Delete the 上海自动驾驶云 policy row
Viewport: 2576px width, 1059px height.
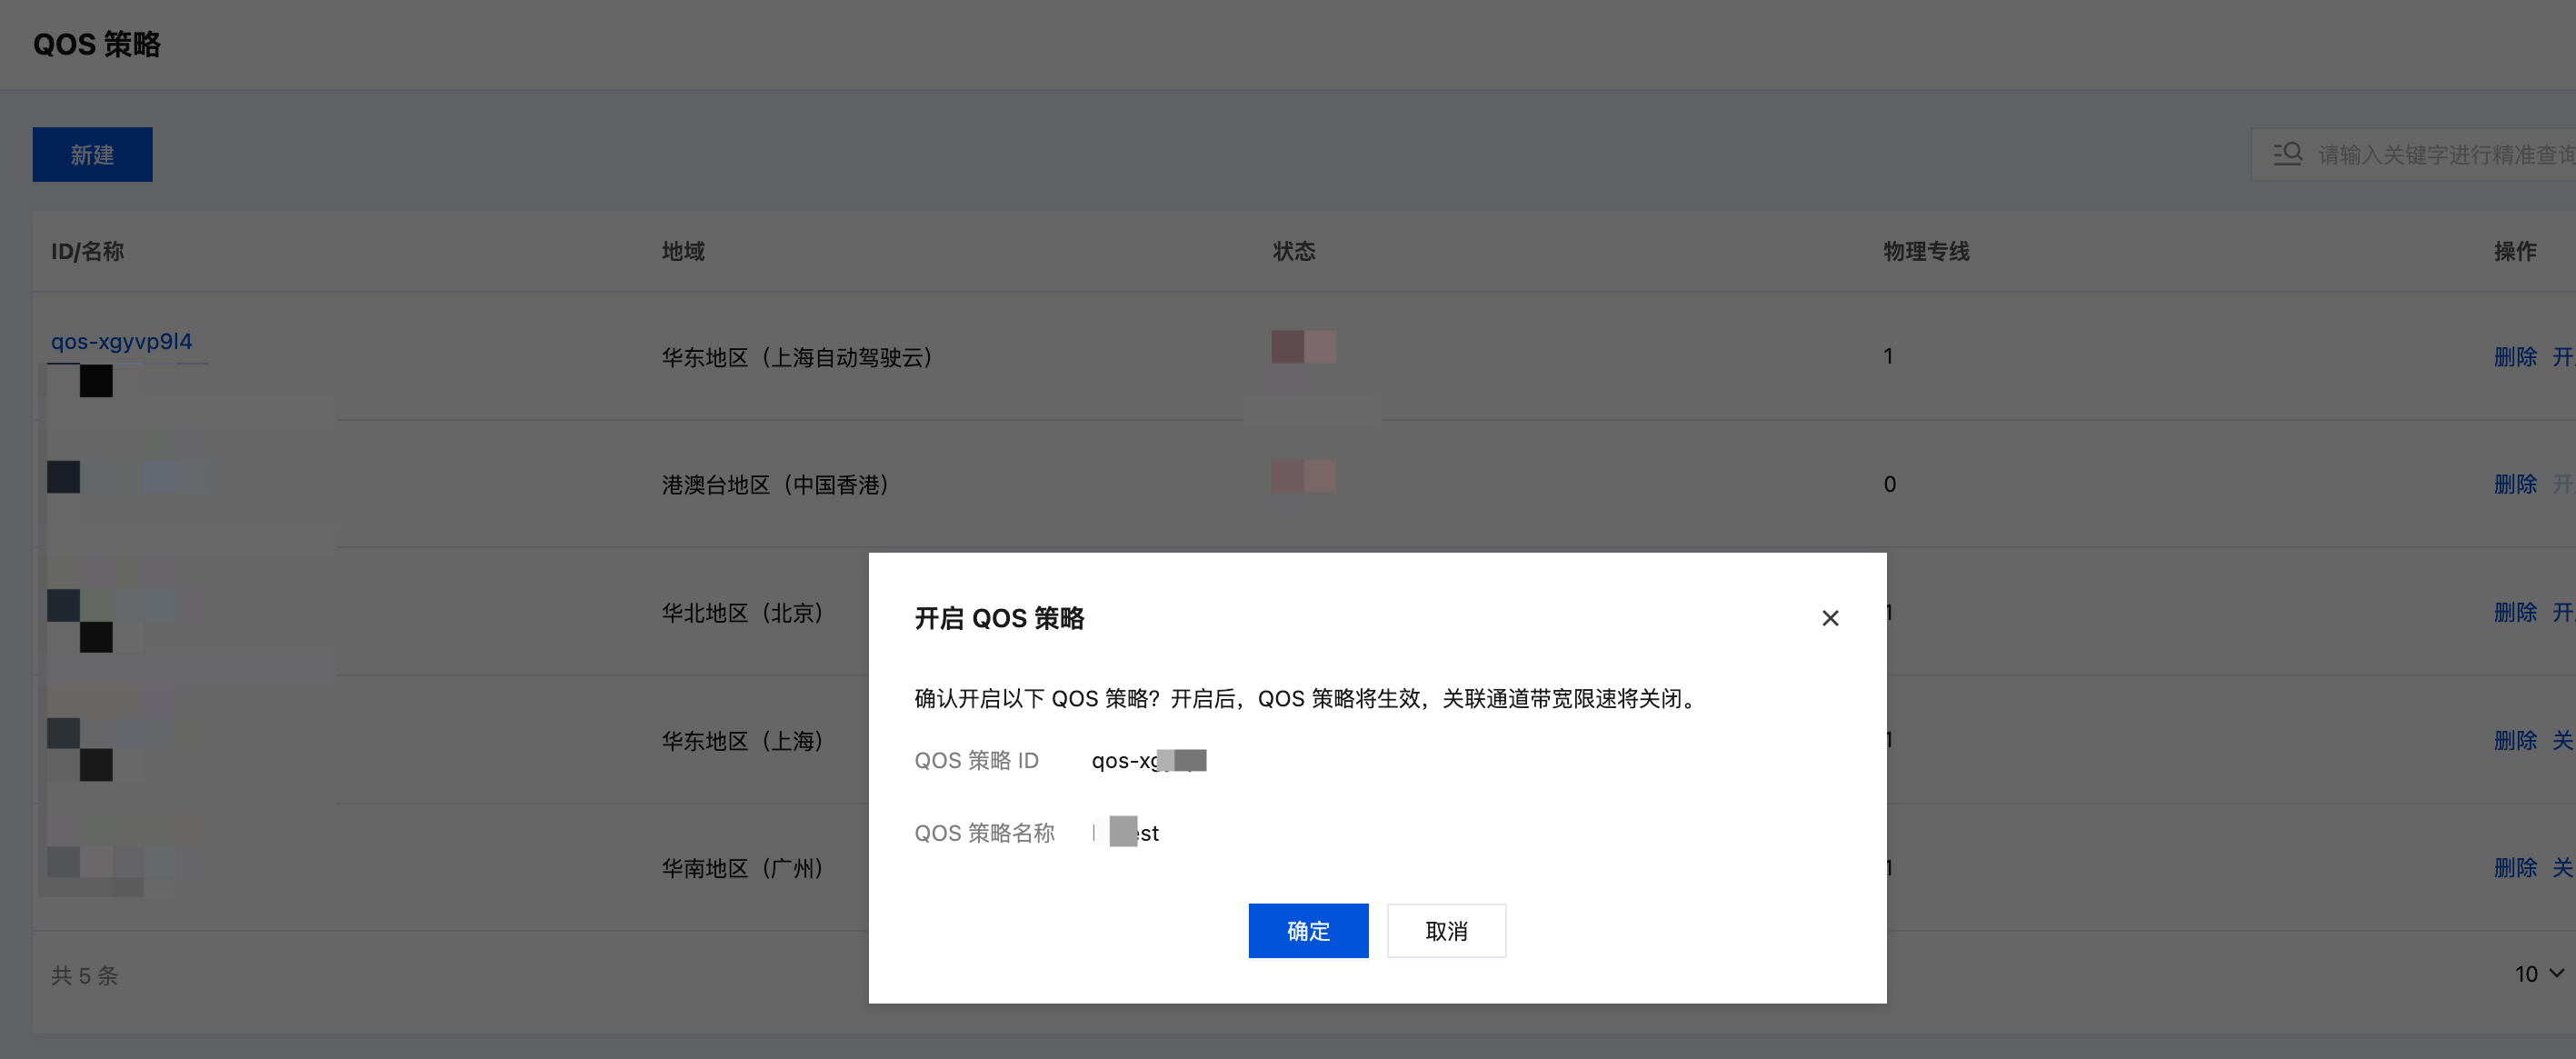pos(2515,357)
